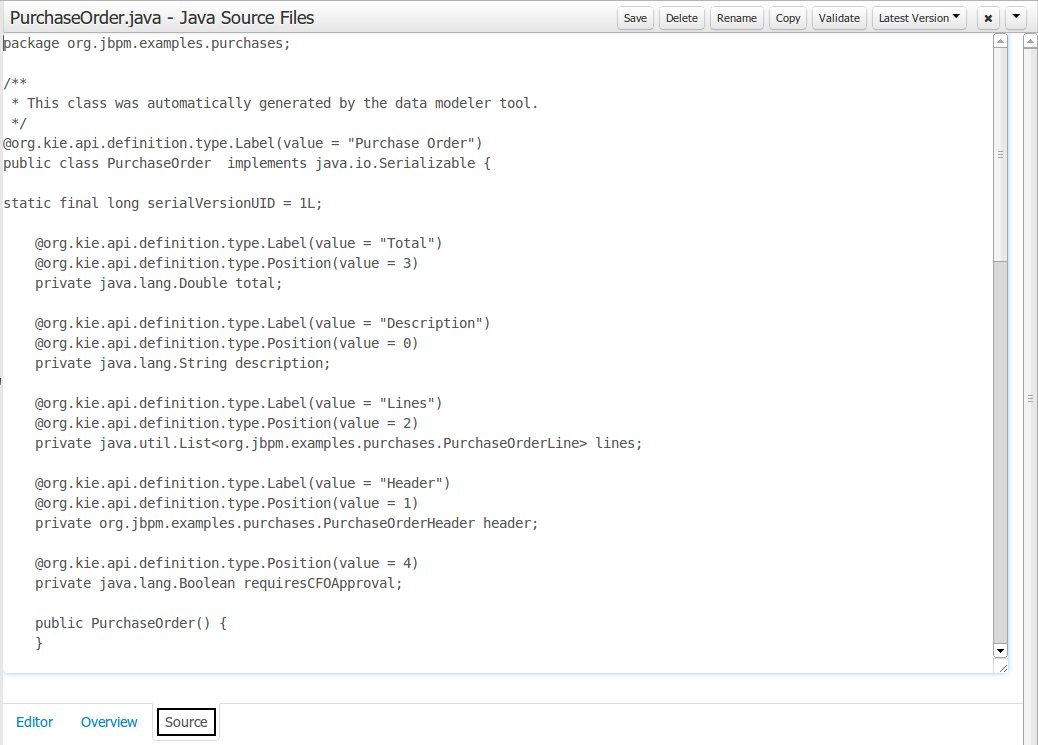Validate the Java source file
This screenshot has width=1038, height=745.
[839, 18]
